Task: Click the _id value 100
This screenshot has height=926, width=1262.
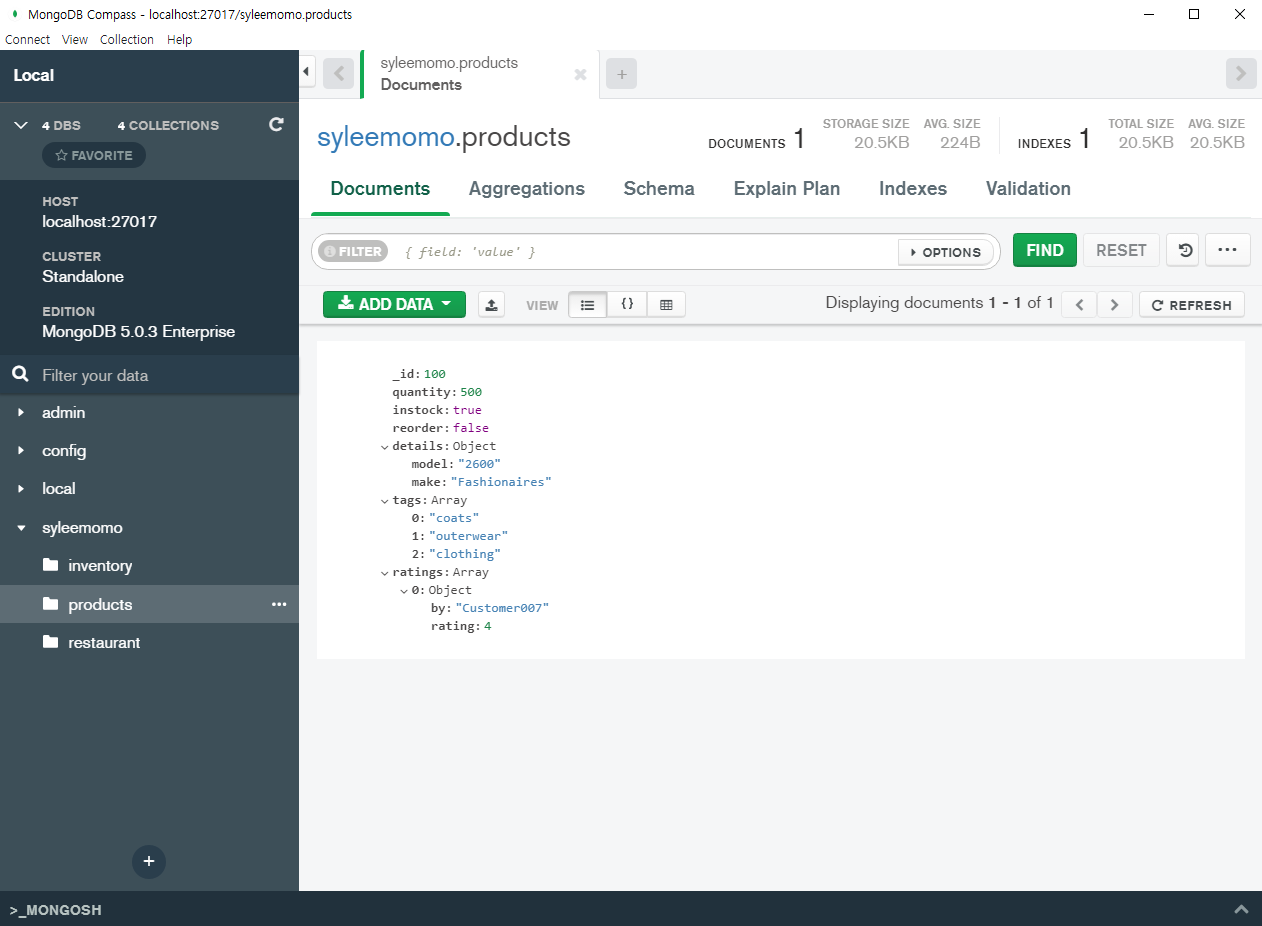Action: [435, 374]
